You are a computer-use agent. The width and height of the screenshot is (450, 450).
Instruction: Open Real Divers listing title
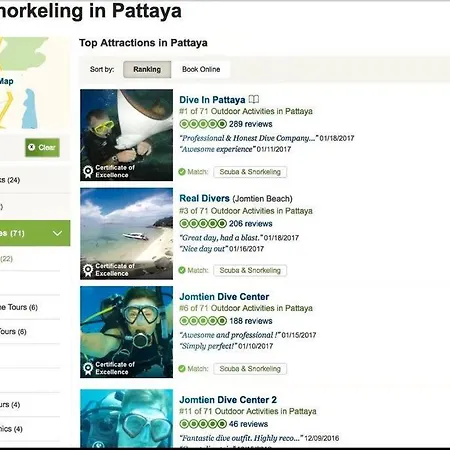pos(204,198)
